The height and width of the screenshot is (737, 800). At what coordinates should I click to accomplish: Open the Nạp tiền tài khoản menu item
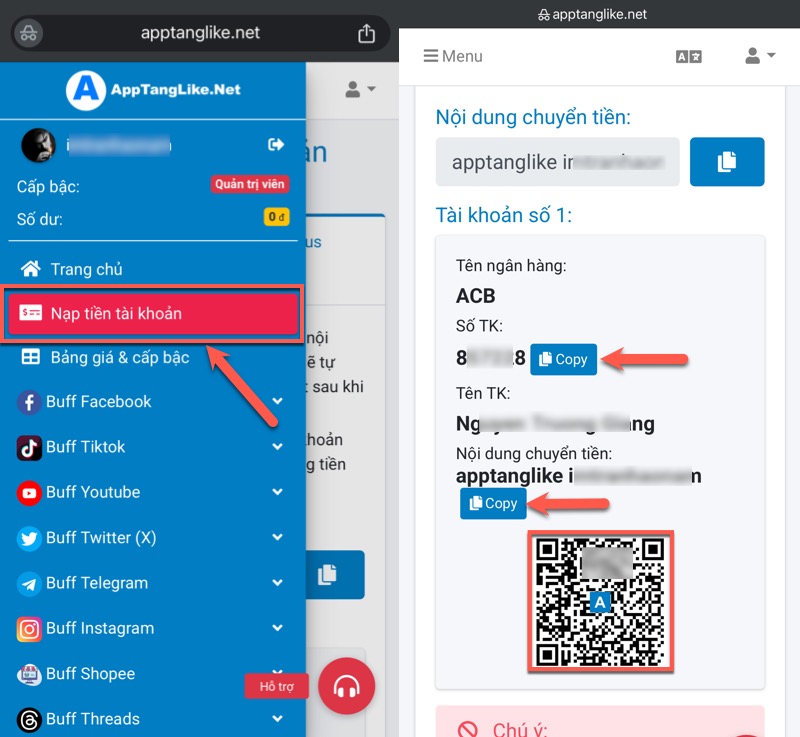tap(152, 314)
